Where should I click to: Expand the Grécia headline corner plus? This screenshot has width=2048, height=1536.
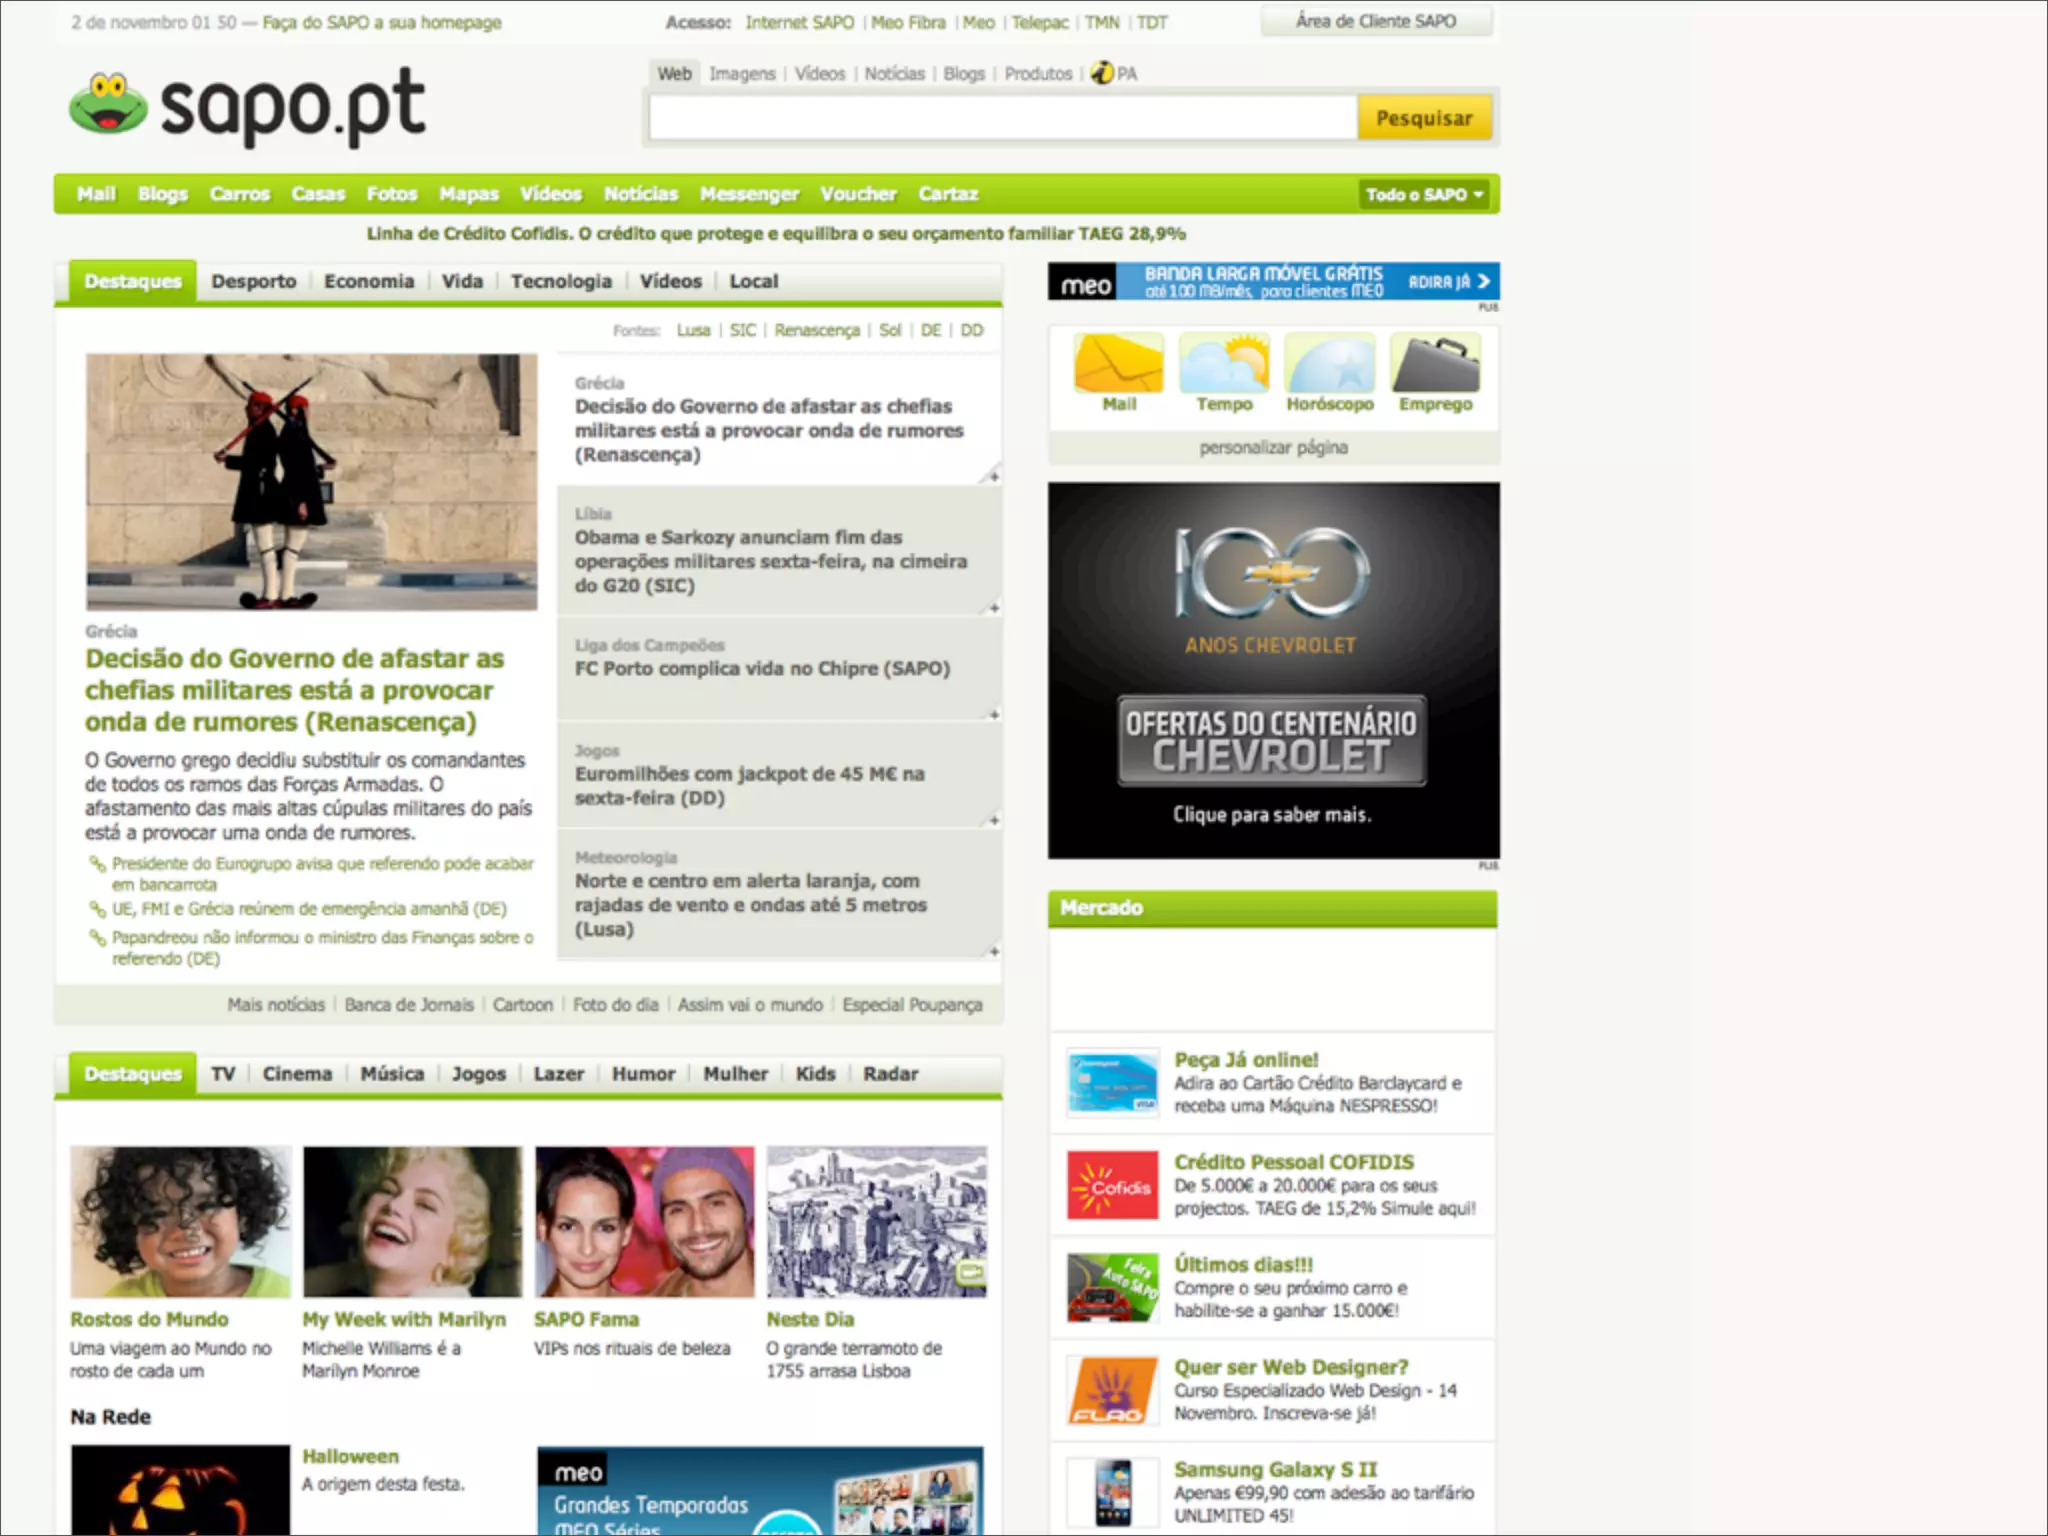(x=993, y=476)
